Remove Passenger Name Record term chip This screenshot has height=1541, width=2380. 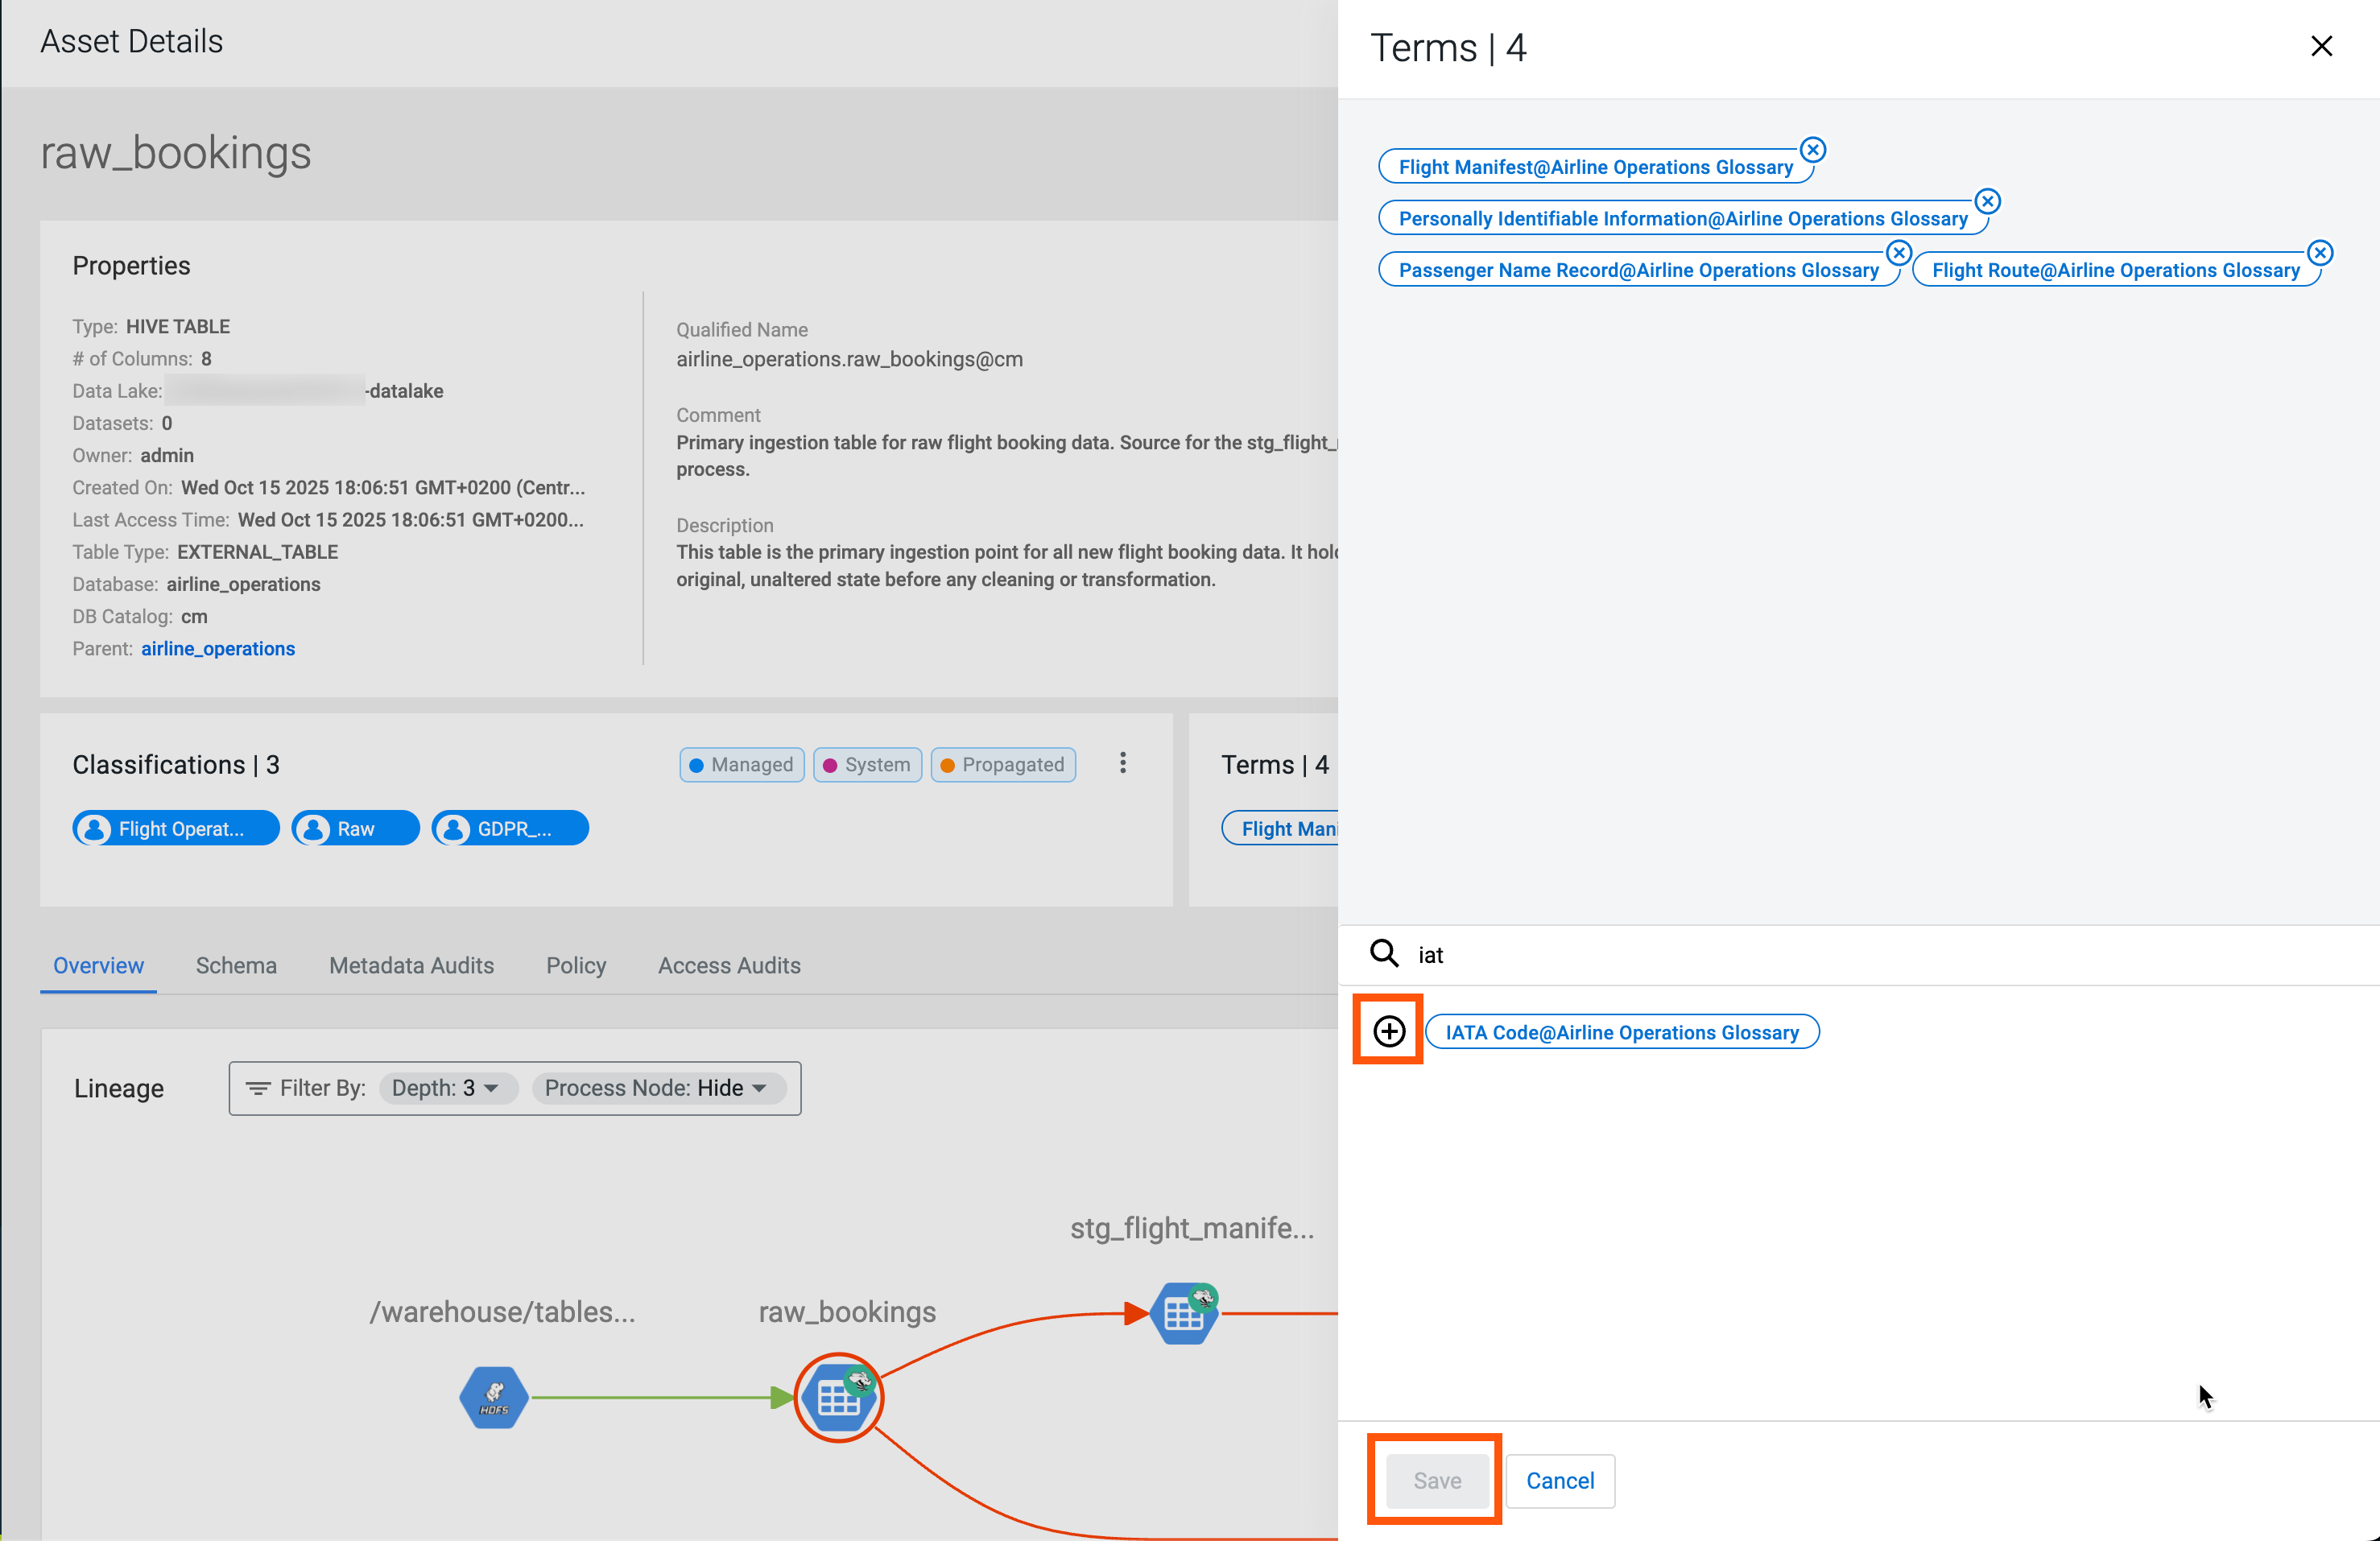coord(1898,253)
